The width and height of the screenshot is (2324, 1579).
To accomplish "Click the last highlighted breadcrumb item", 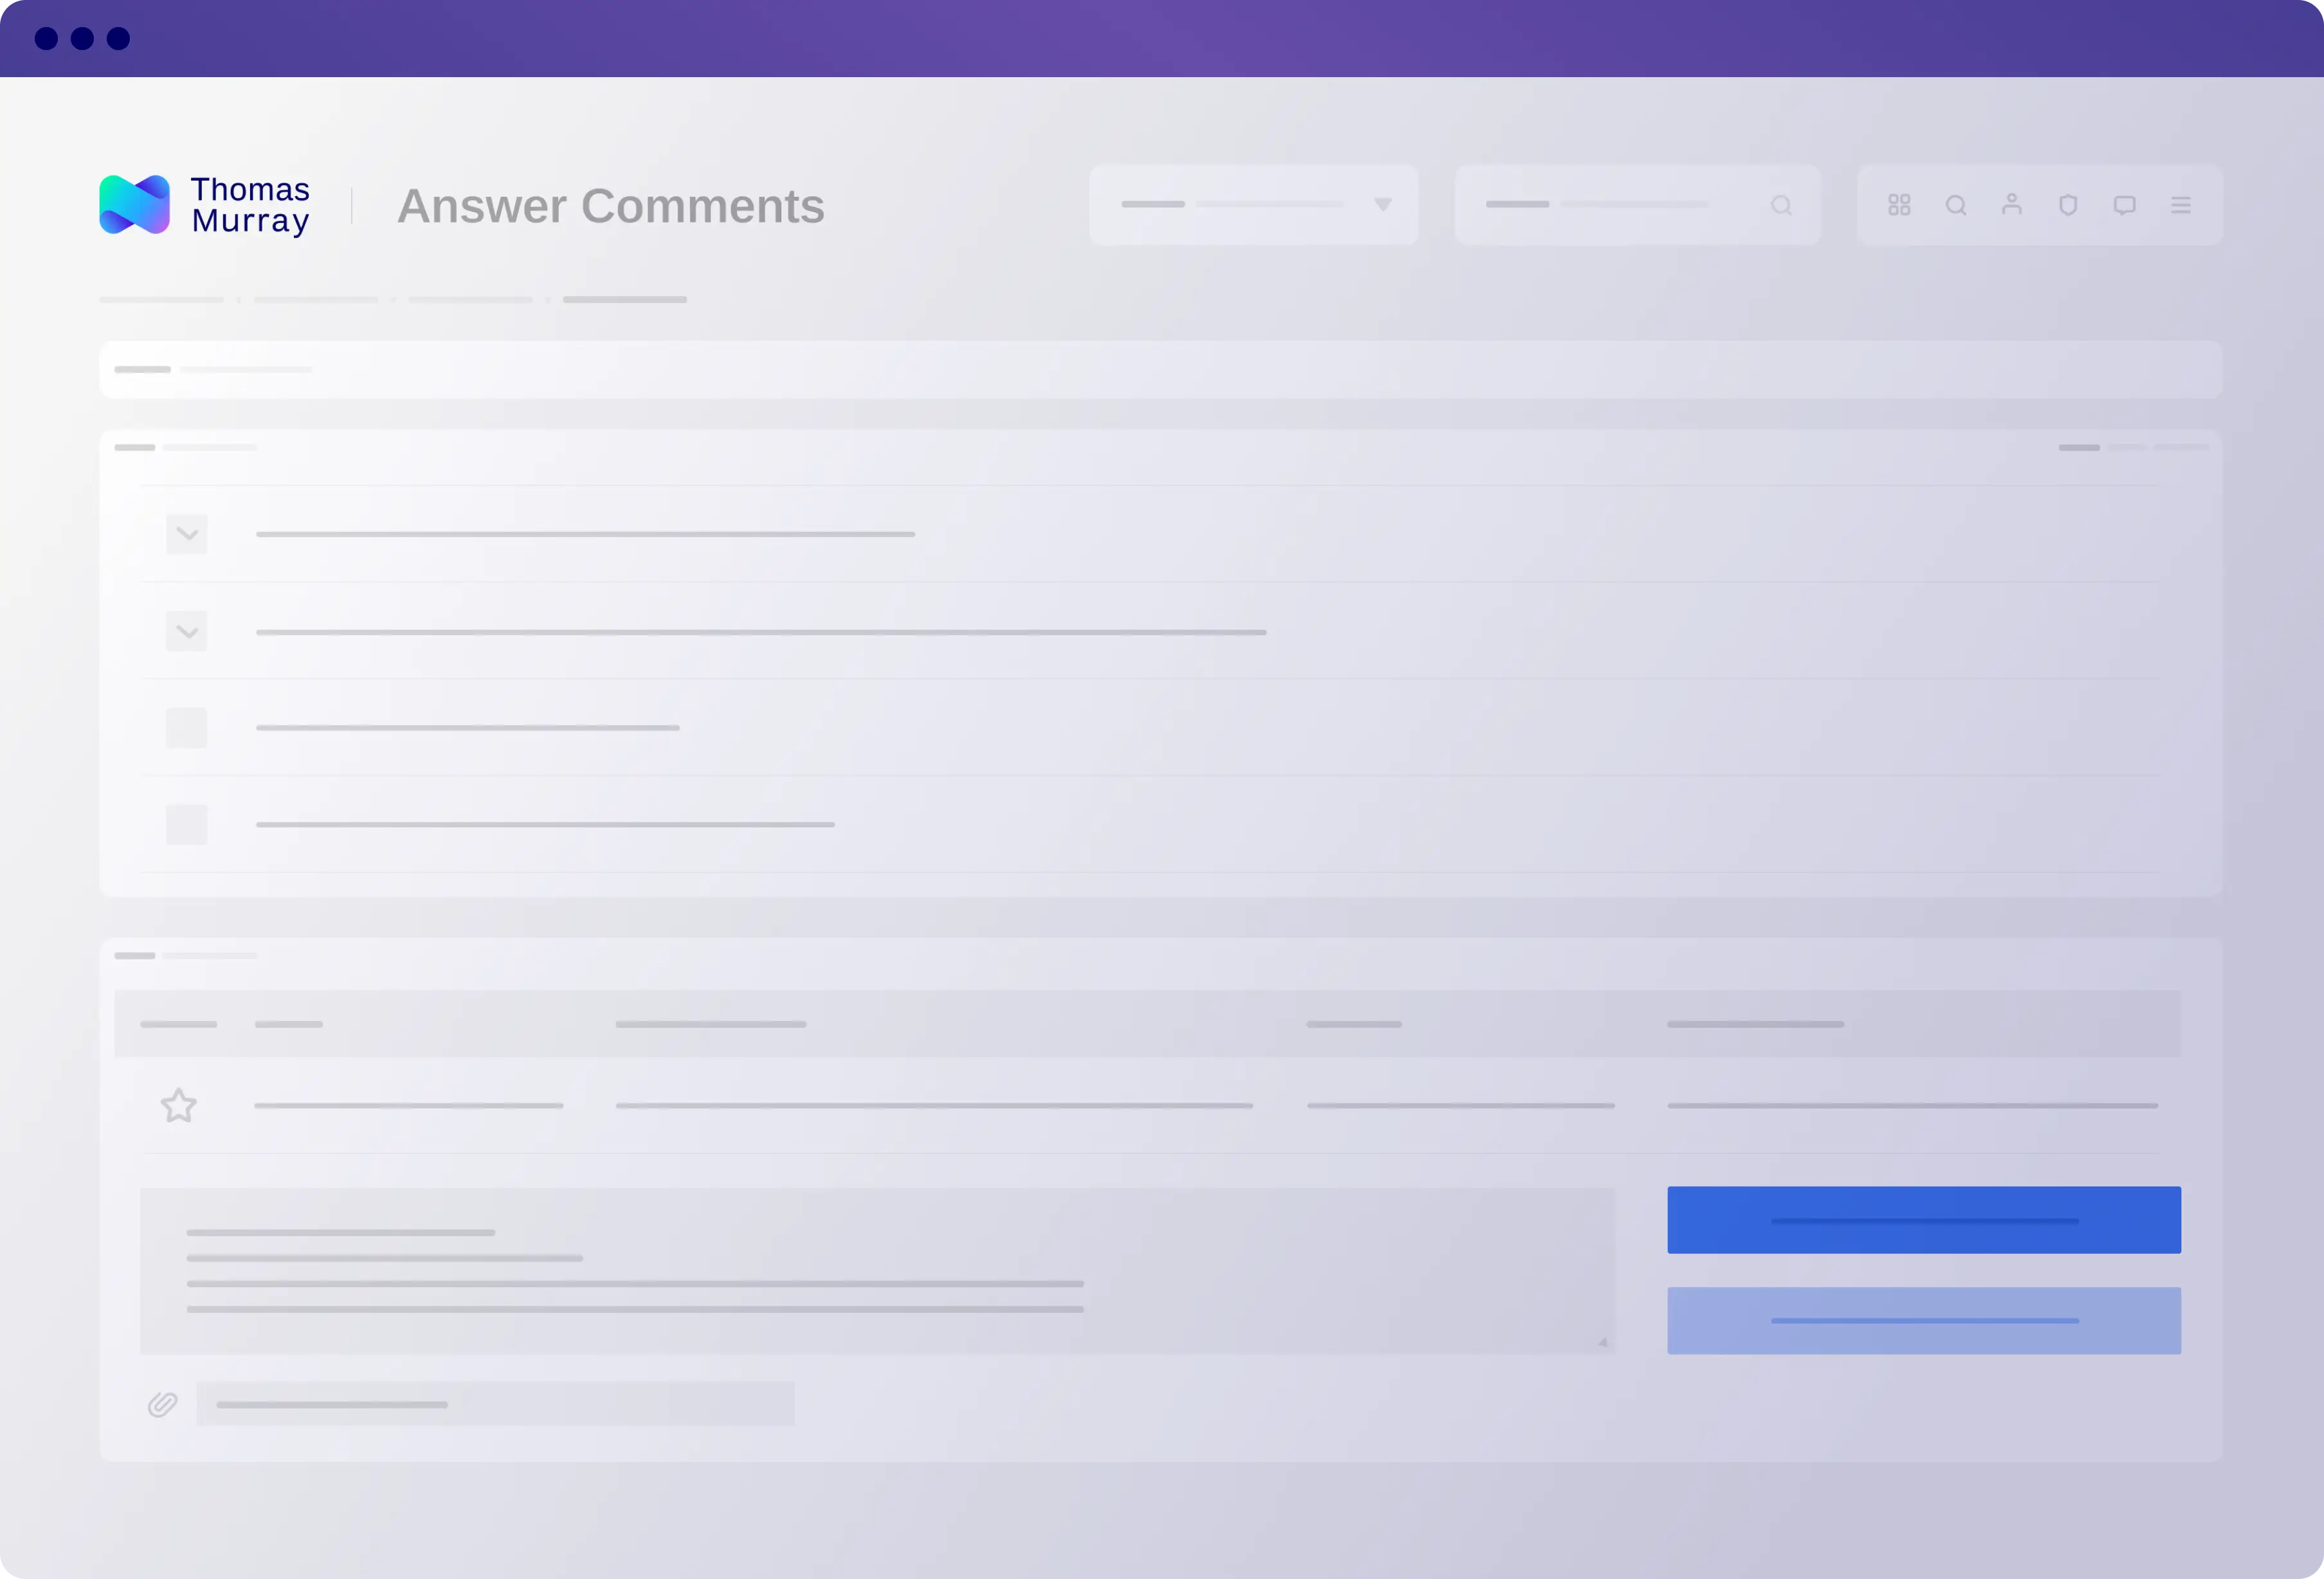I will pos(624,300).
